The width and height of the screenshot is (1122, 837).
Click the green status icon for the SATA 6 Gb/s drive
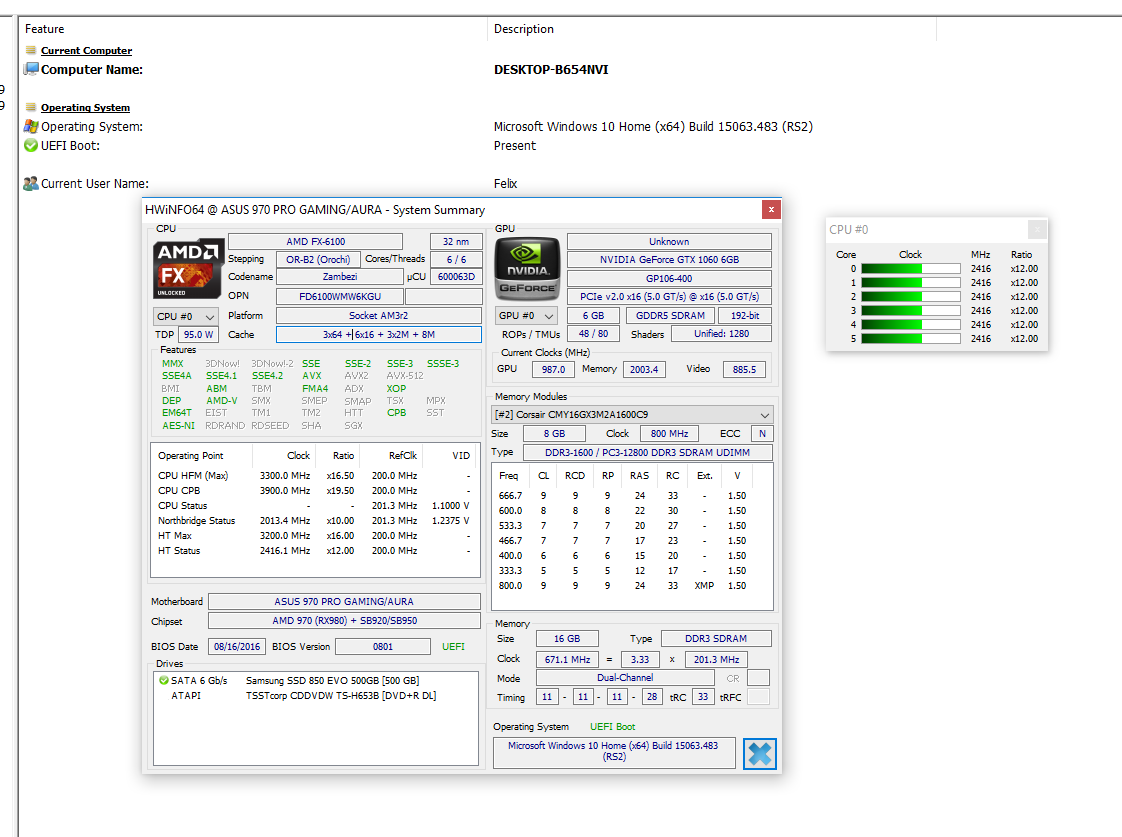(164, 680)
